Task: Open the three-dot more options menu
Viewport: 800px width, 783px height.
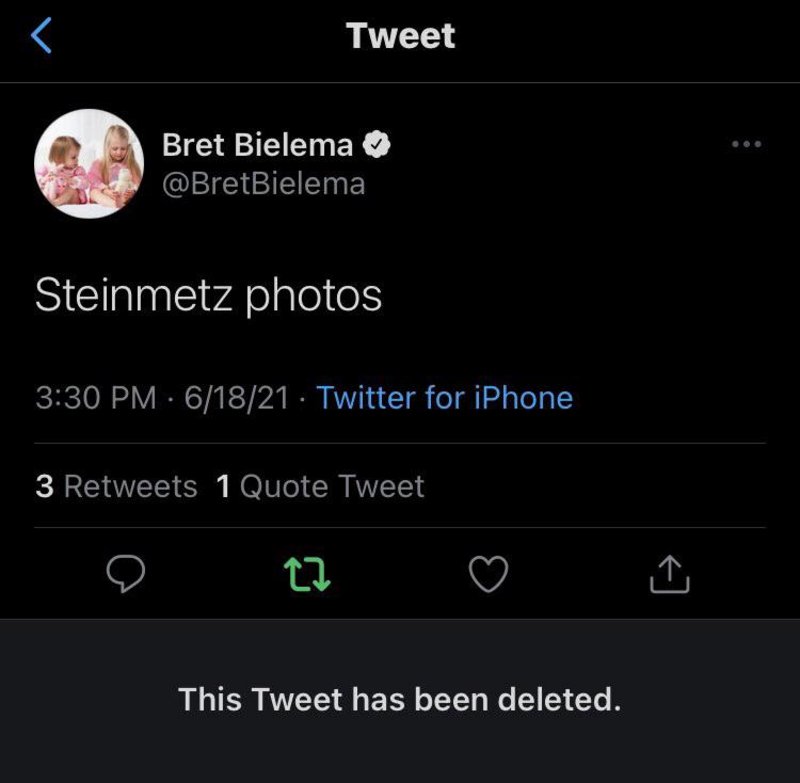Action: 746,145
